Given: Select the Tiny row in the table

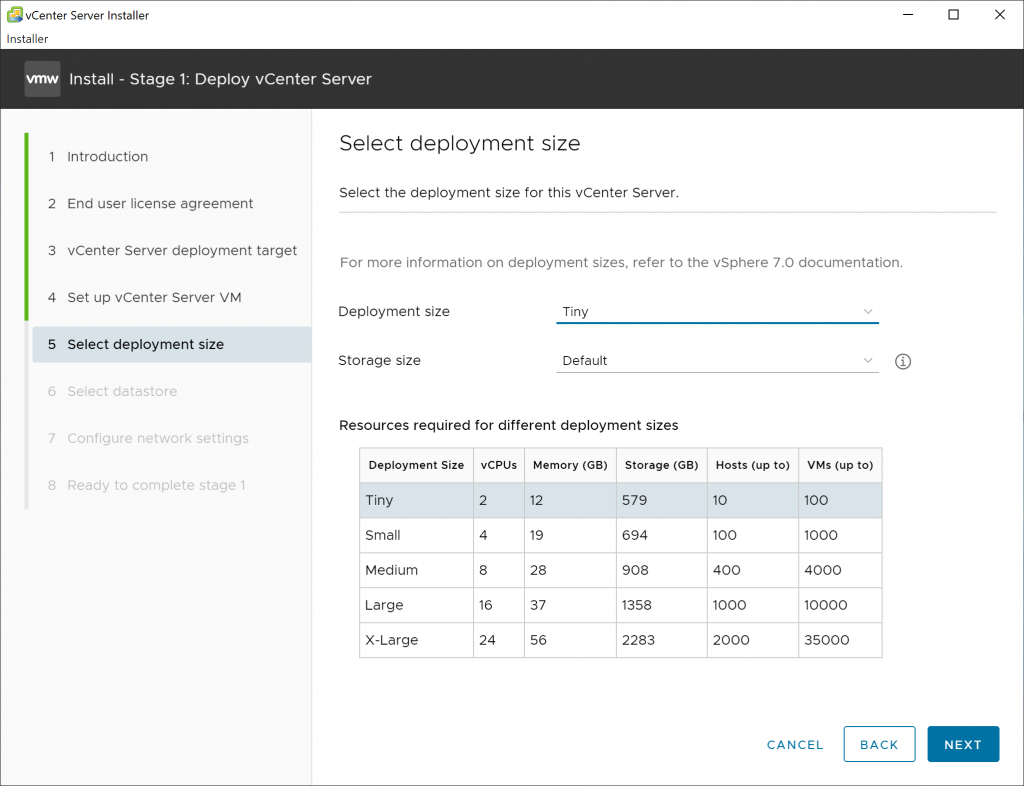Looking at the screenshot, I should click(x=620, y=500).
